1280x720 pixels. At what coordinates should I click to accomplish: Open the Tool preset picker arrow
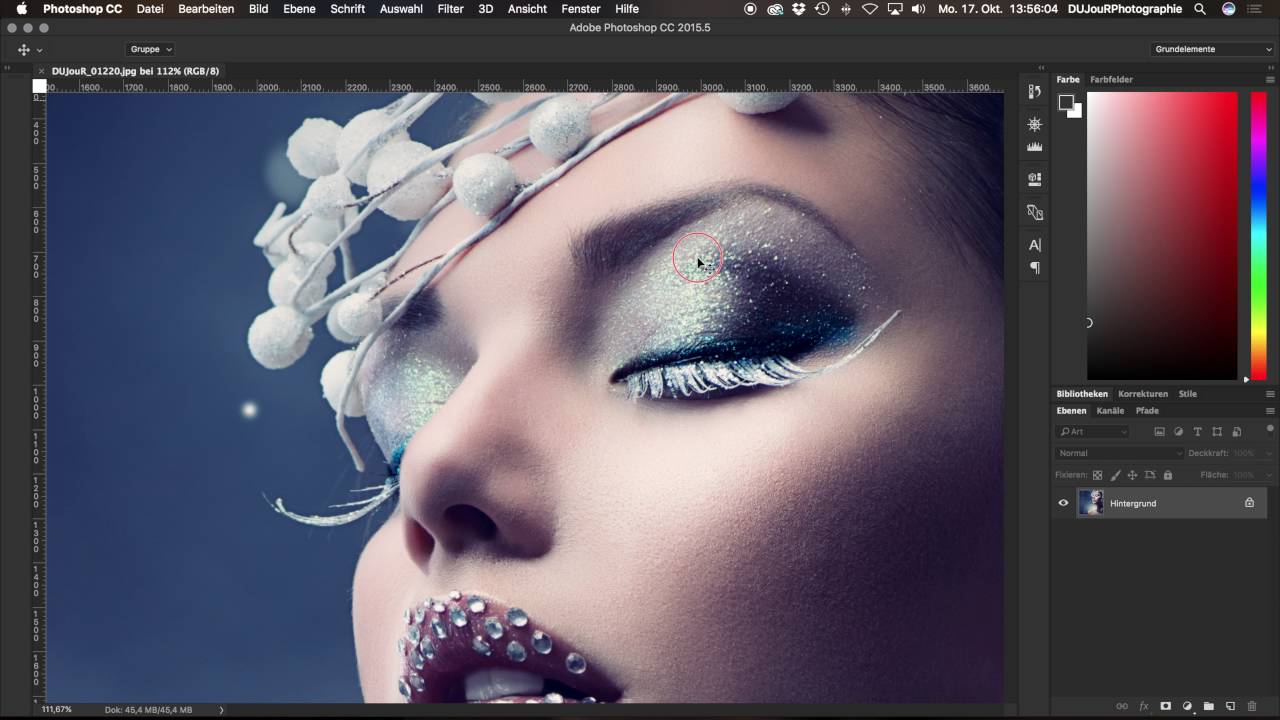(39, 49)
